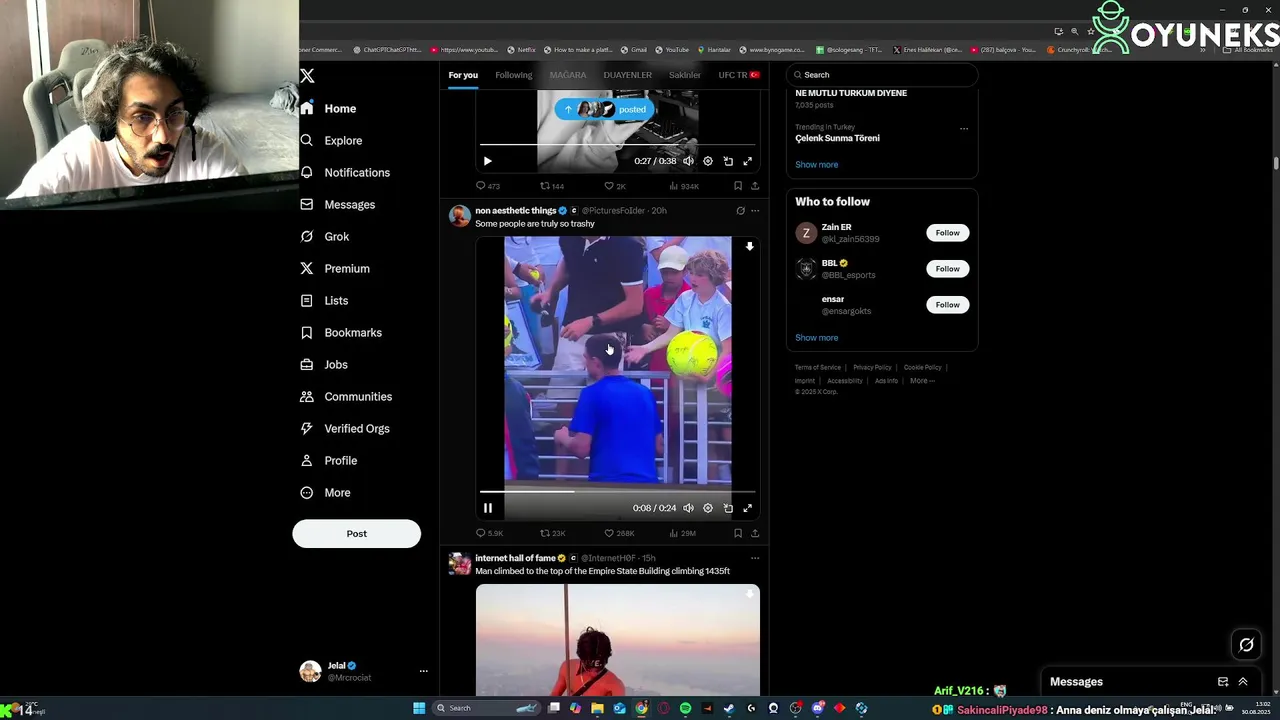
Task: Seek on the 0:27 video progress bar
Action: point(617,144)
